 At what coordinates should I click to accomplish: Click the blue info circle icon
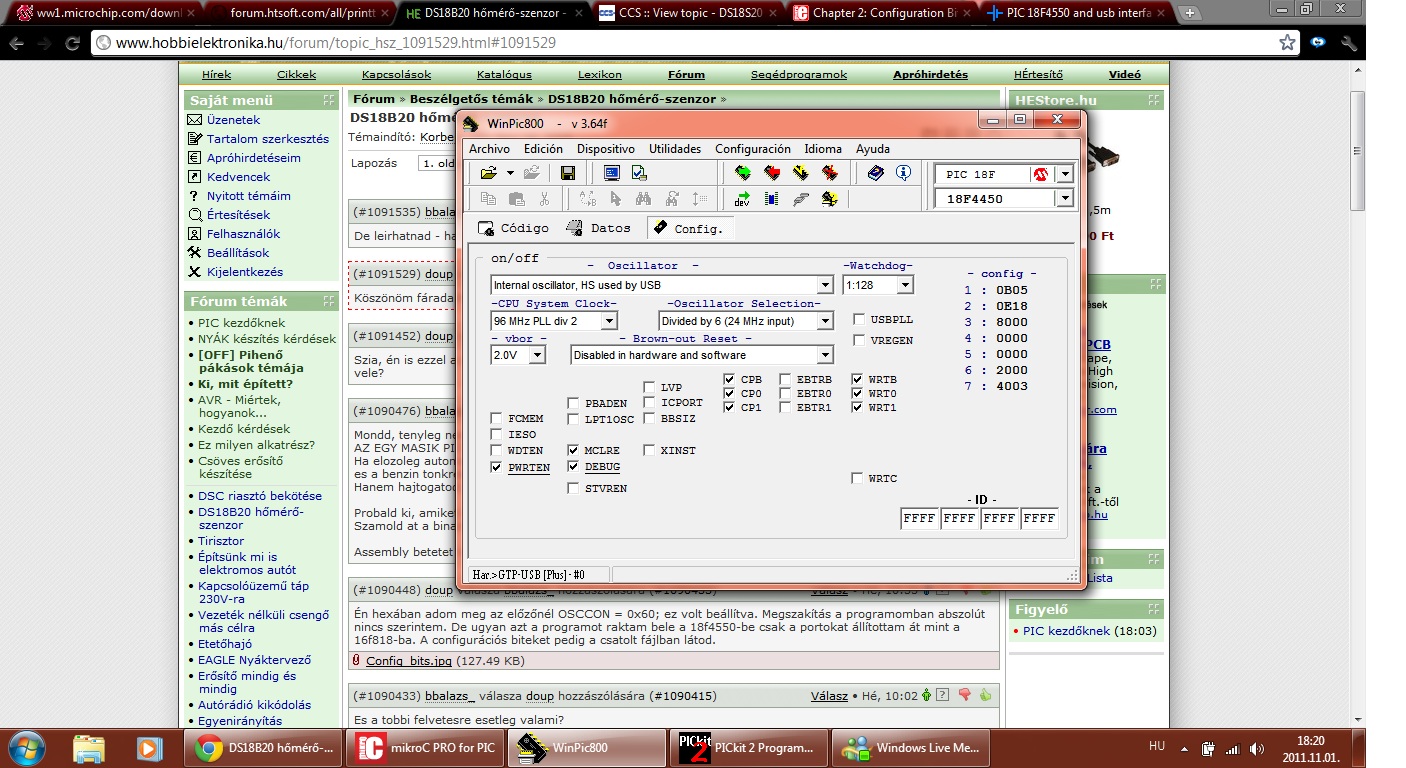[x=904, y=173]
